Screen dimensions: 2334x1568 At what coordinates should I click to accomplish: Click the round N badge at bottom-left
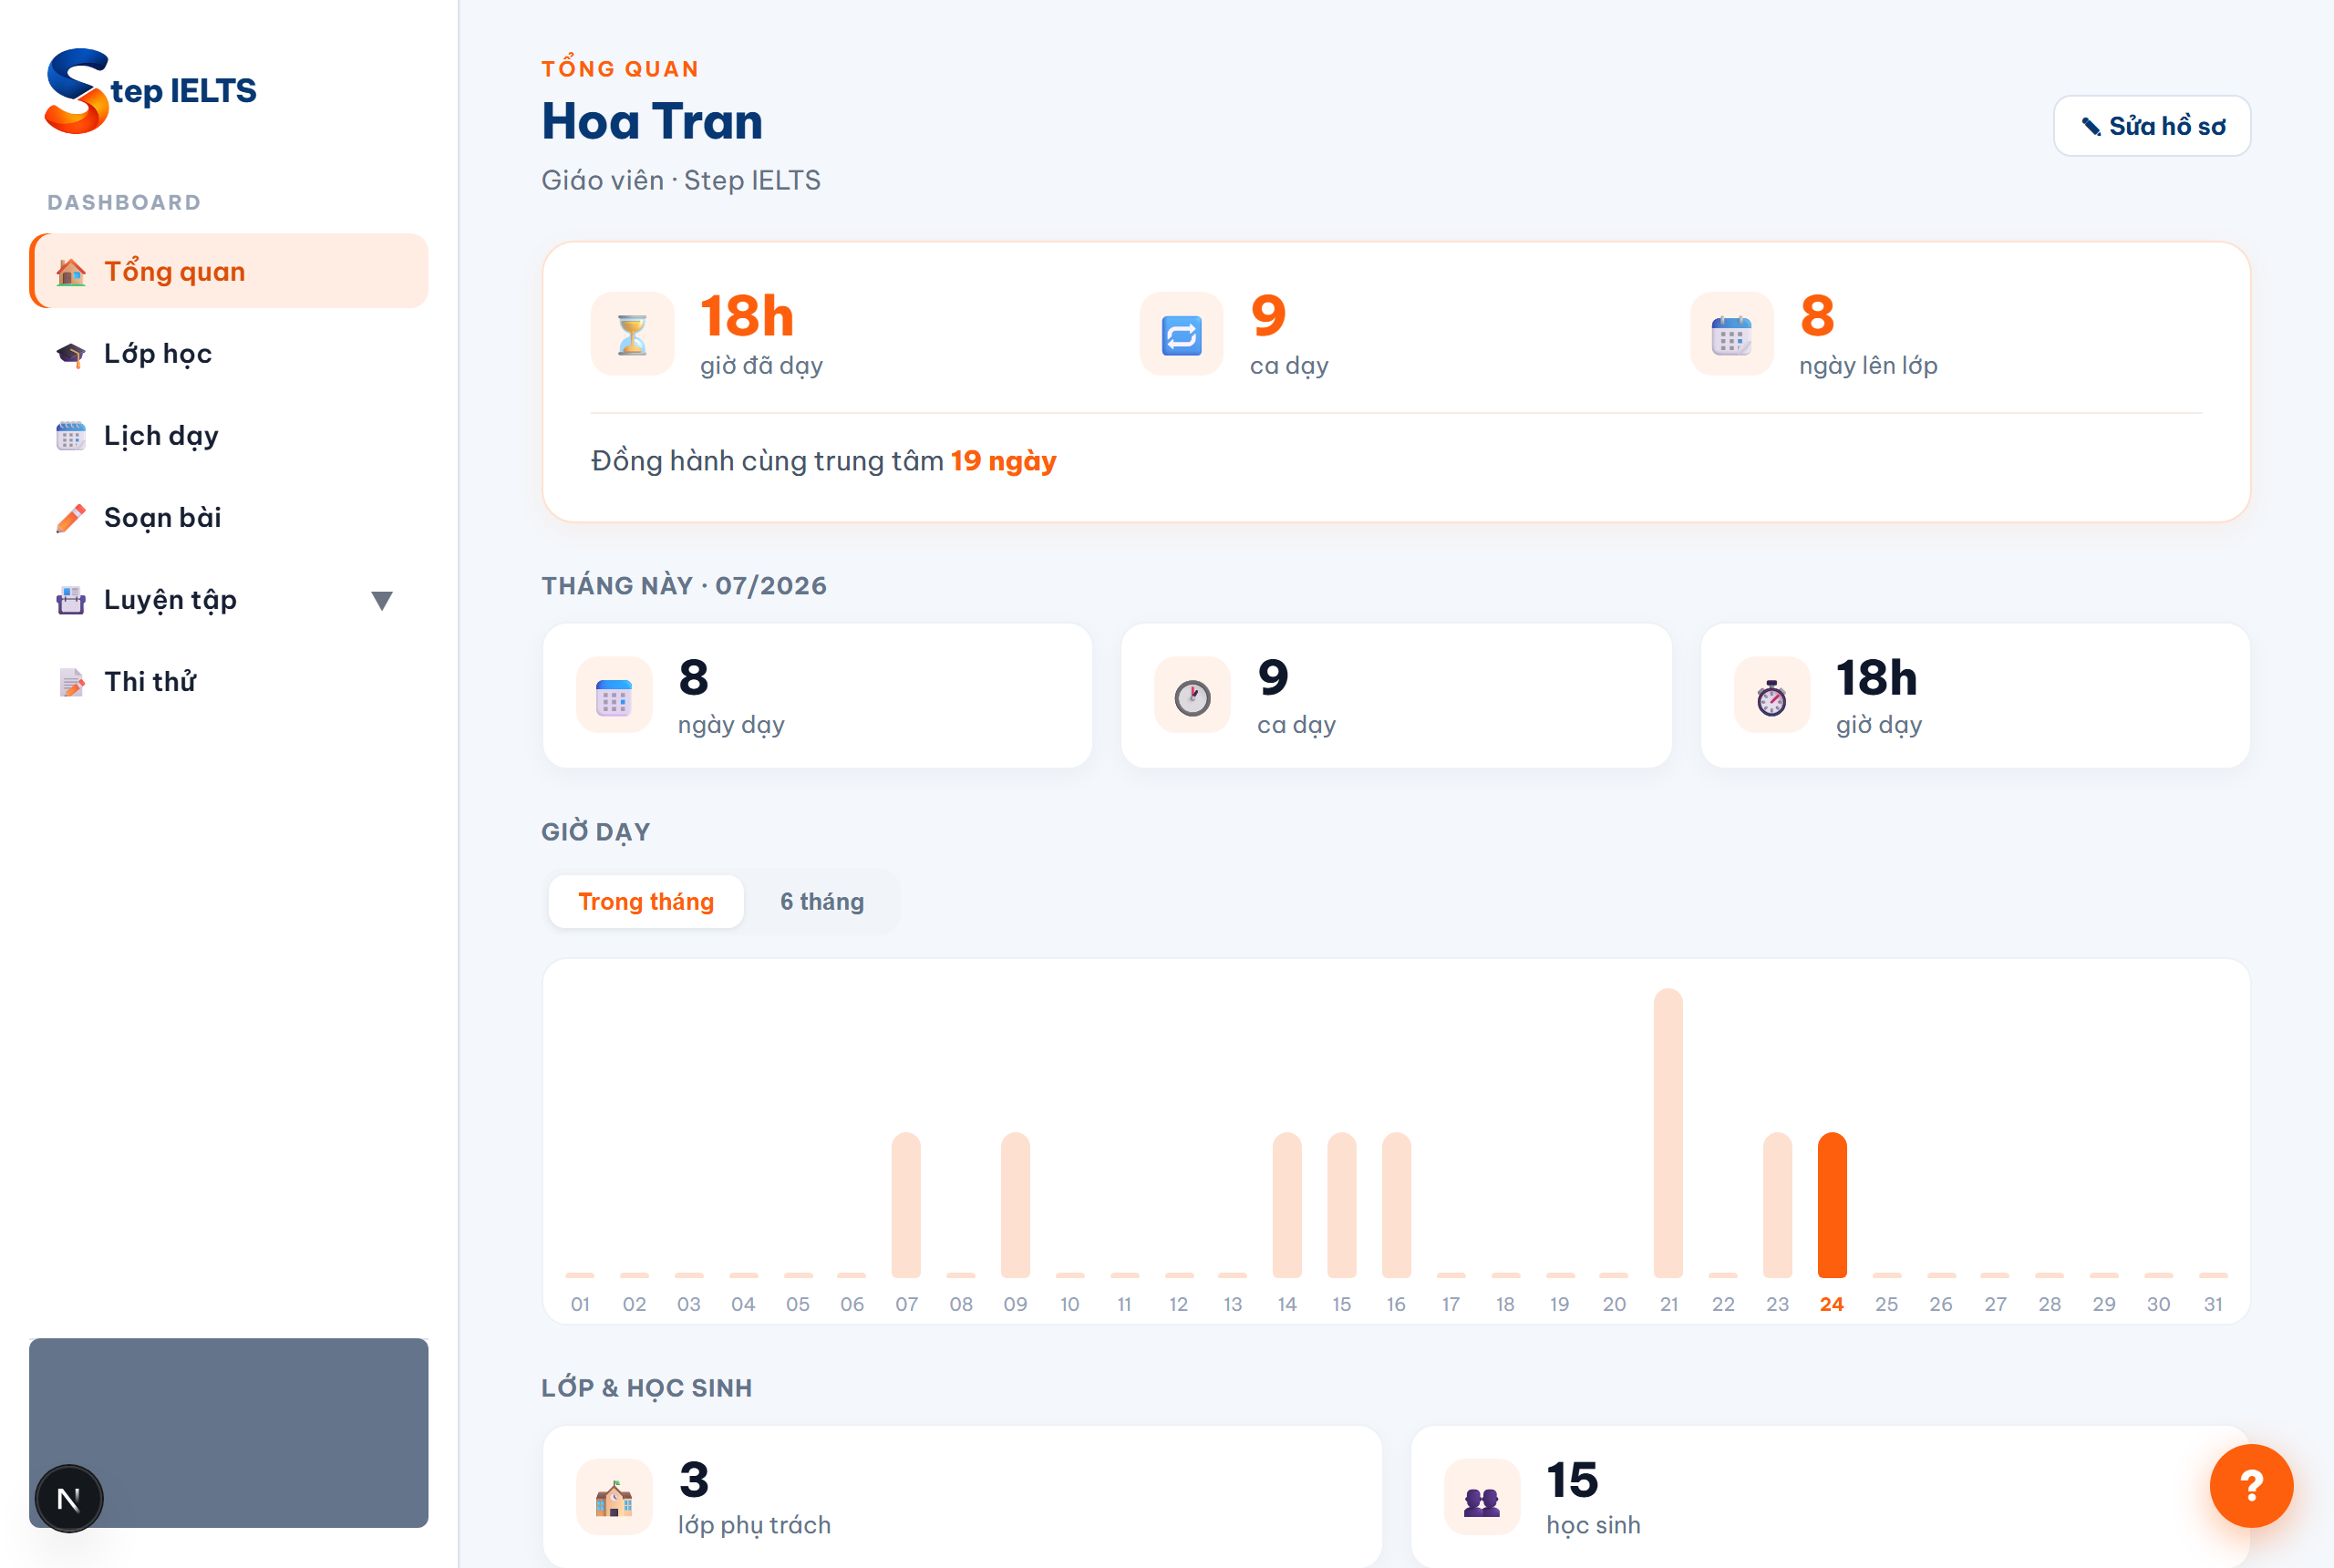69,1498
